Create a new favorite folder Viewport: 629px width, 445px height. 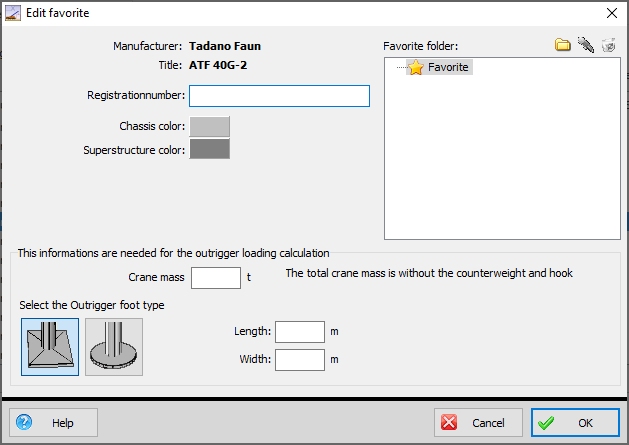pos(563,45)
